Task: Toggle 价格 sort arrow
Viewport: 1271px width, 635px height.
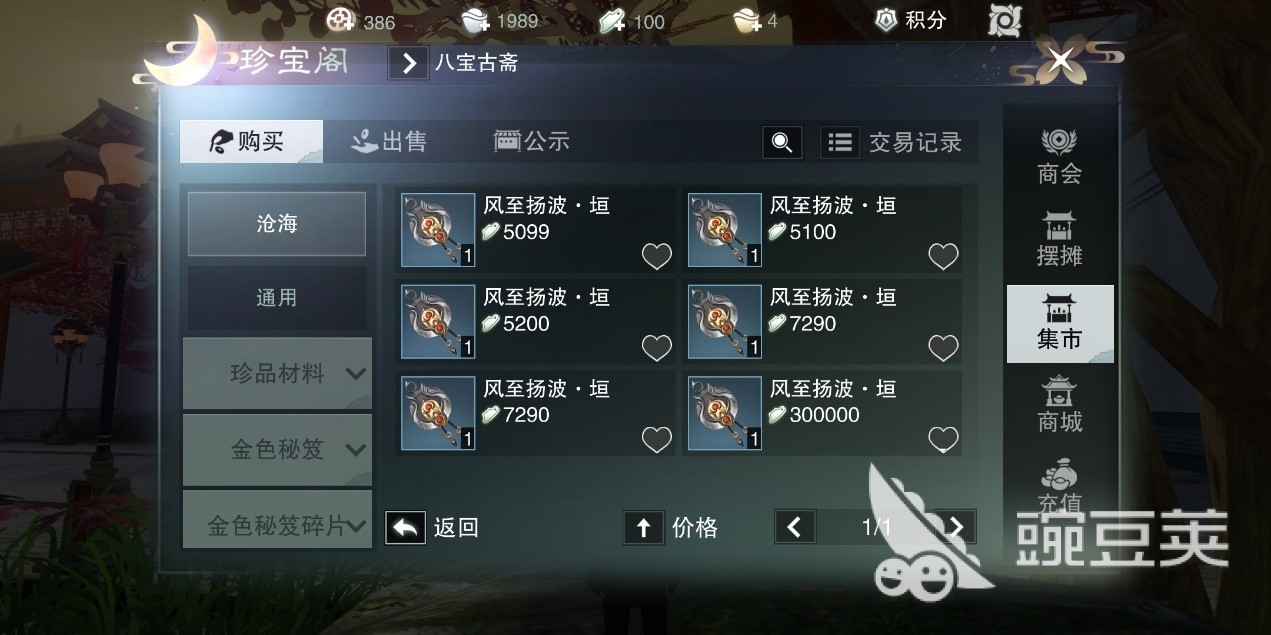Action: pyautogui.click(x=643, y=527)
